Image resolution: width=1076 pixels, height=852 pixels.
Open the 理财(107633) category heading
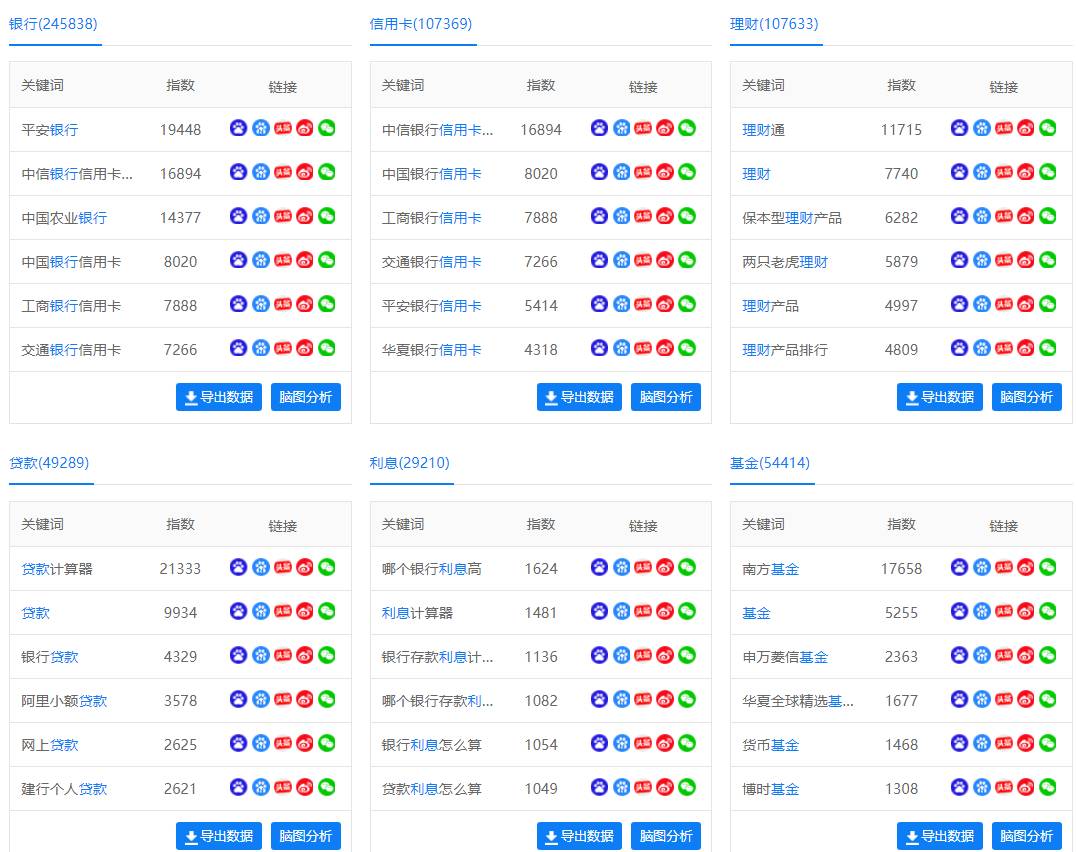pos(774,24)
